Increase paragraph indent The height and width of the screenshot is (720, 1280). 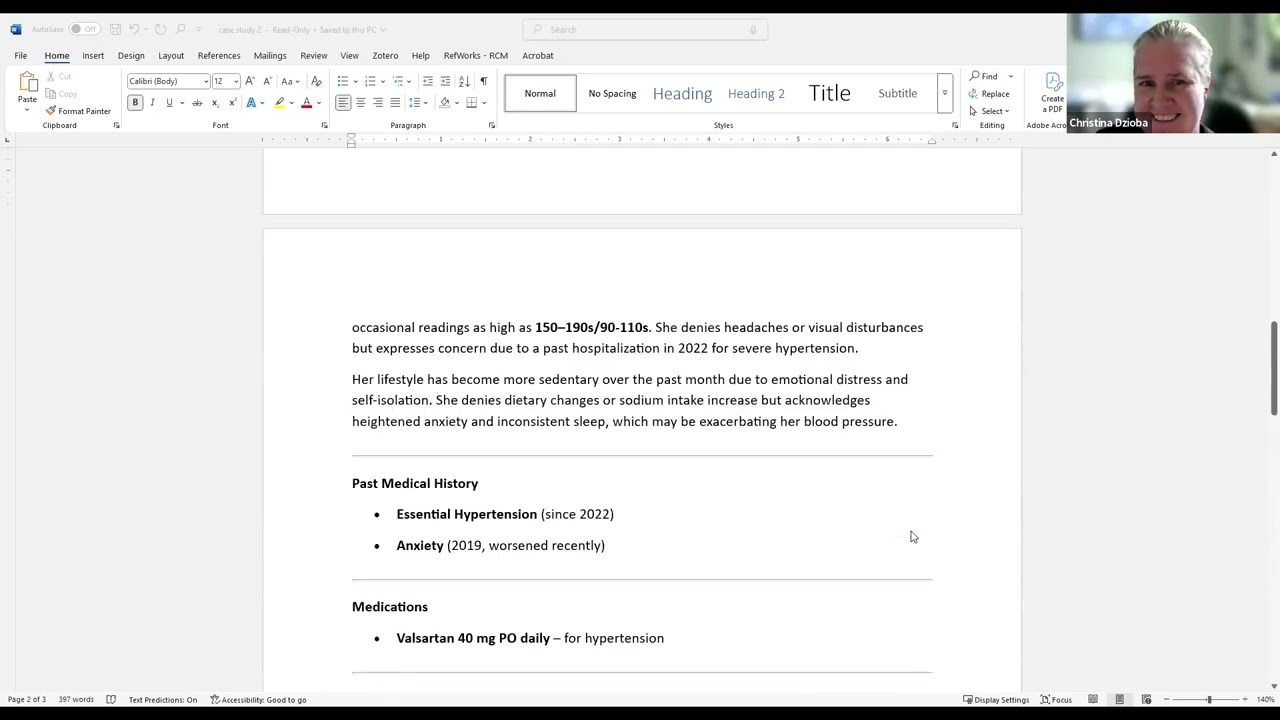445,81
